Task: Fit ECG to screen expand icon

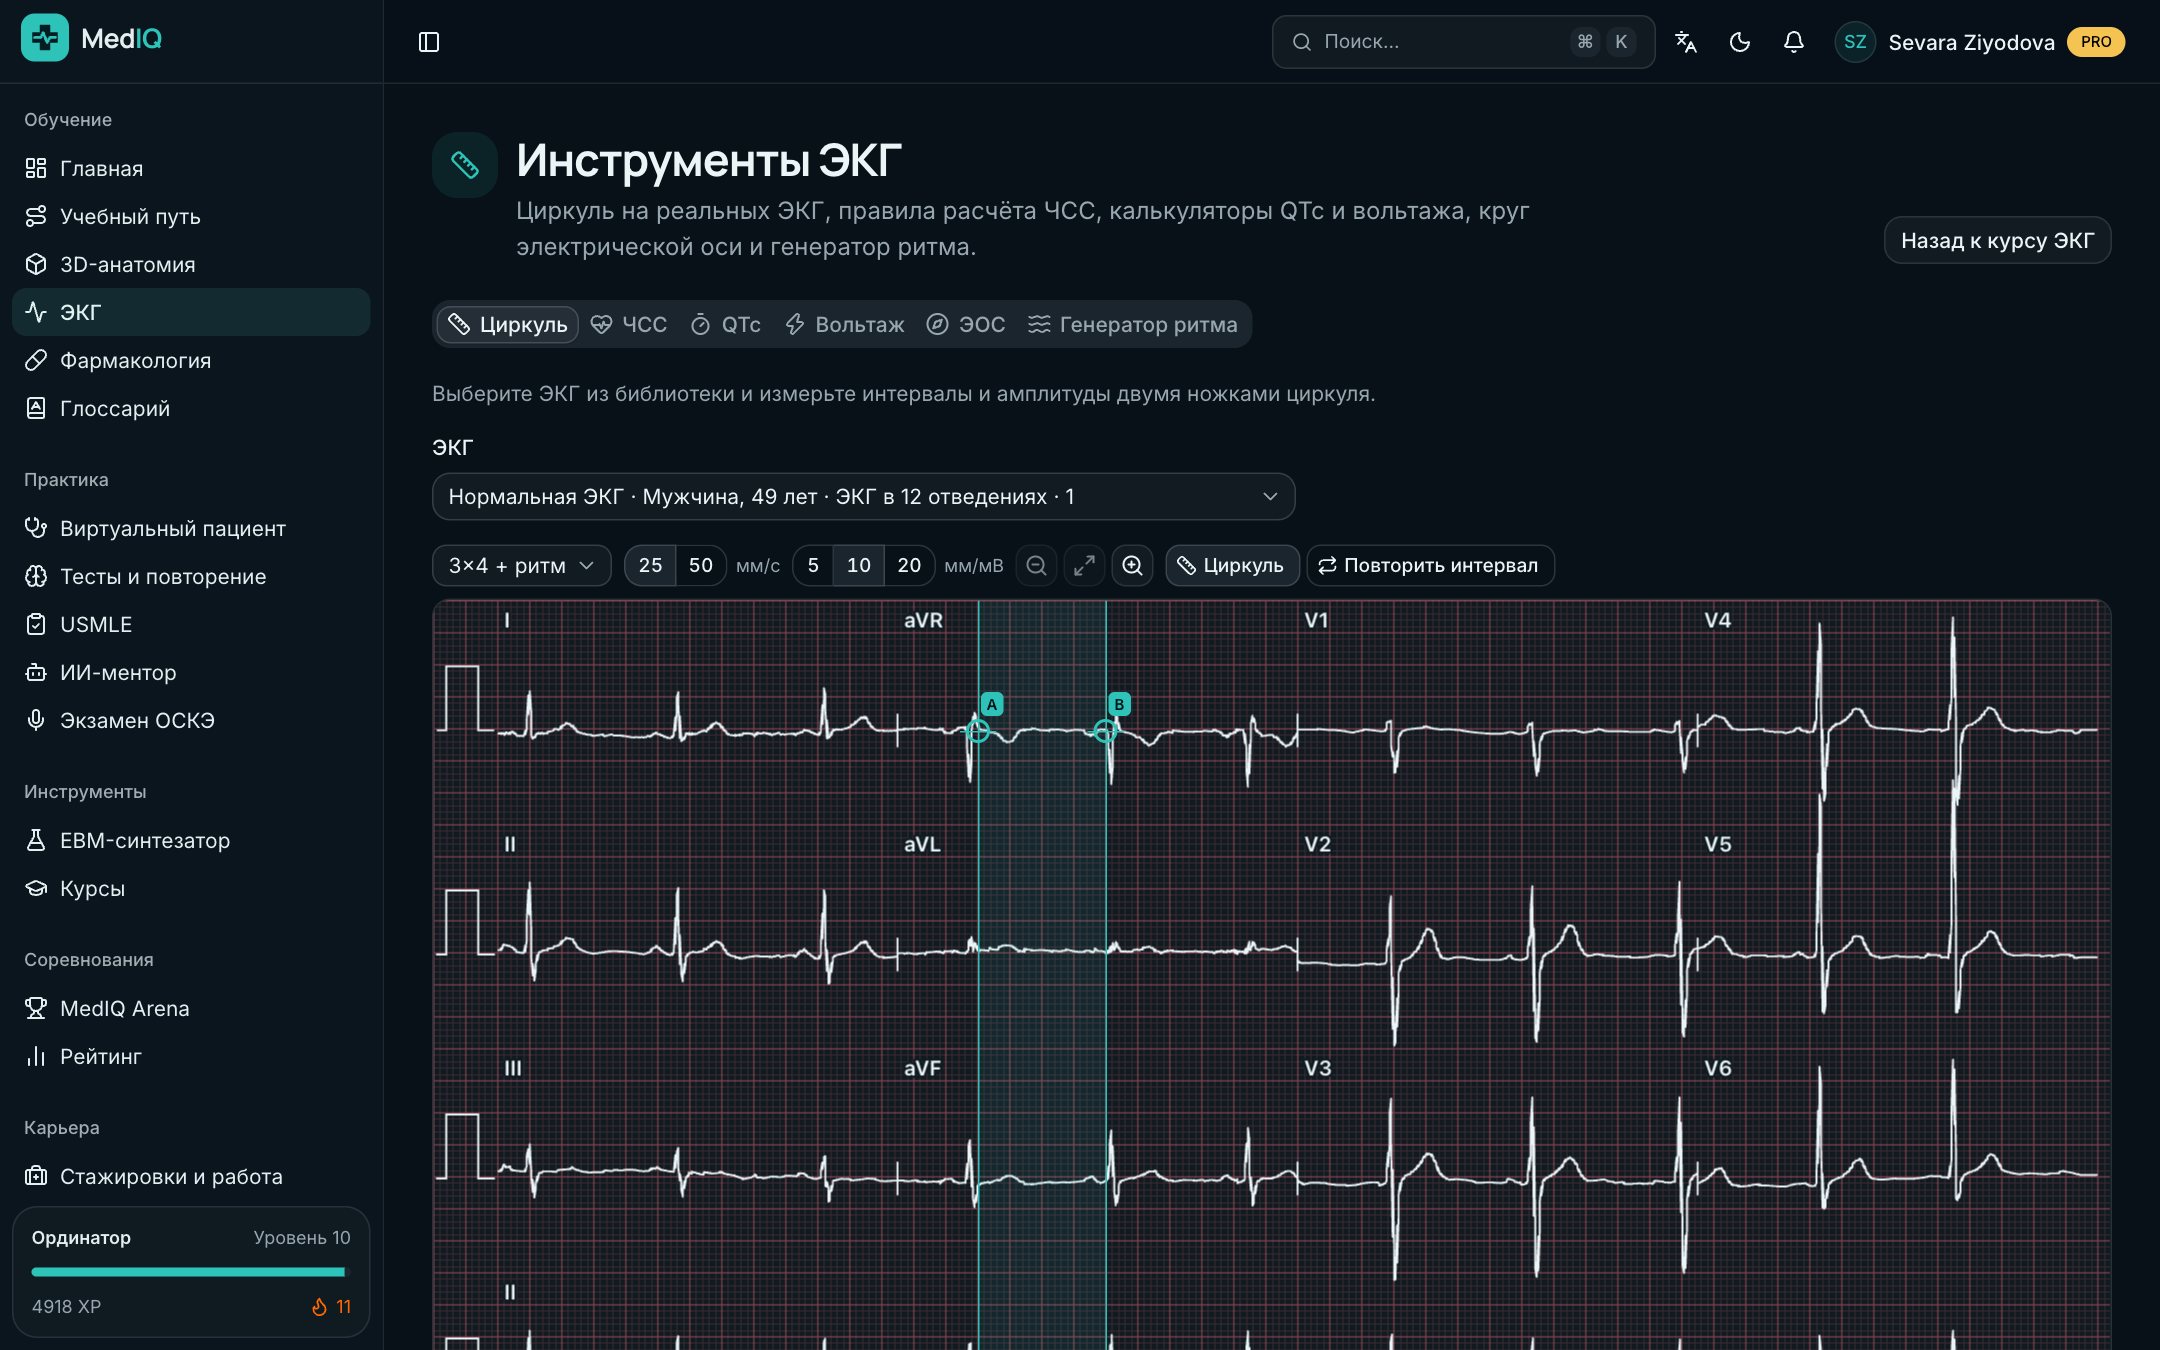Action: click(1084, 566)
